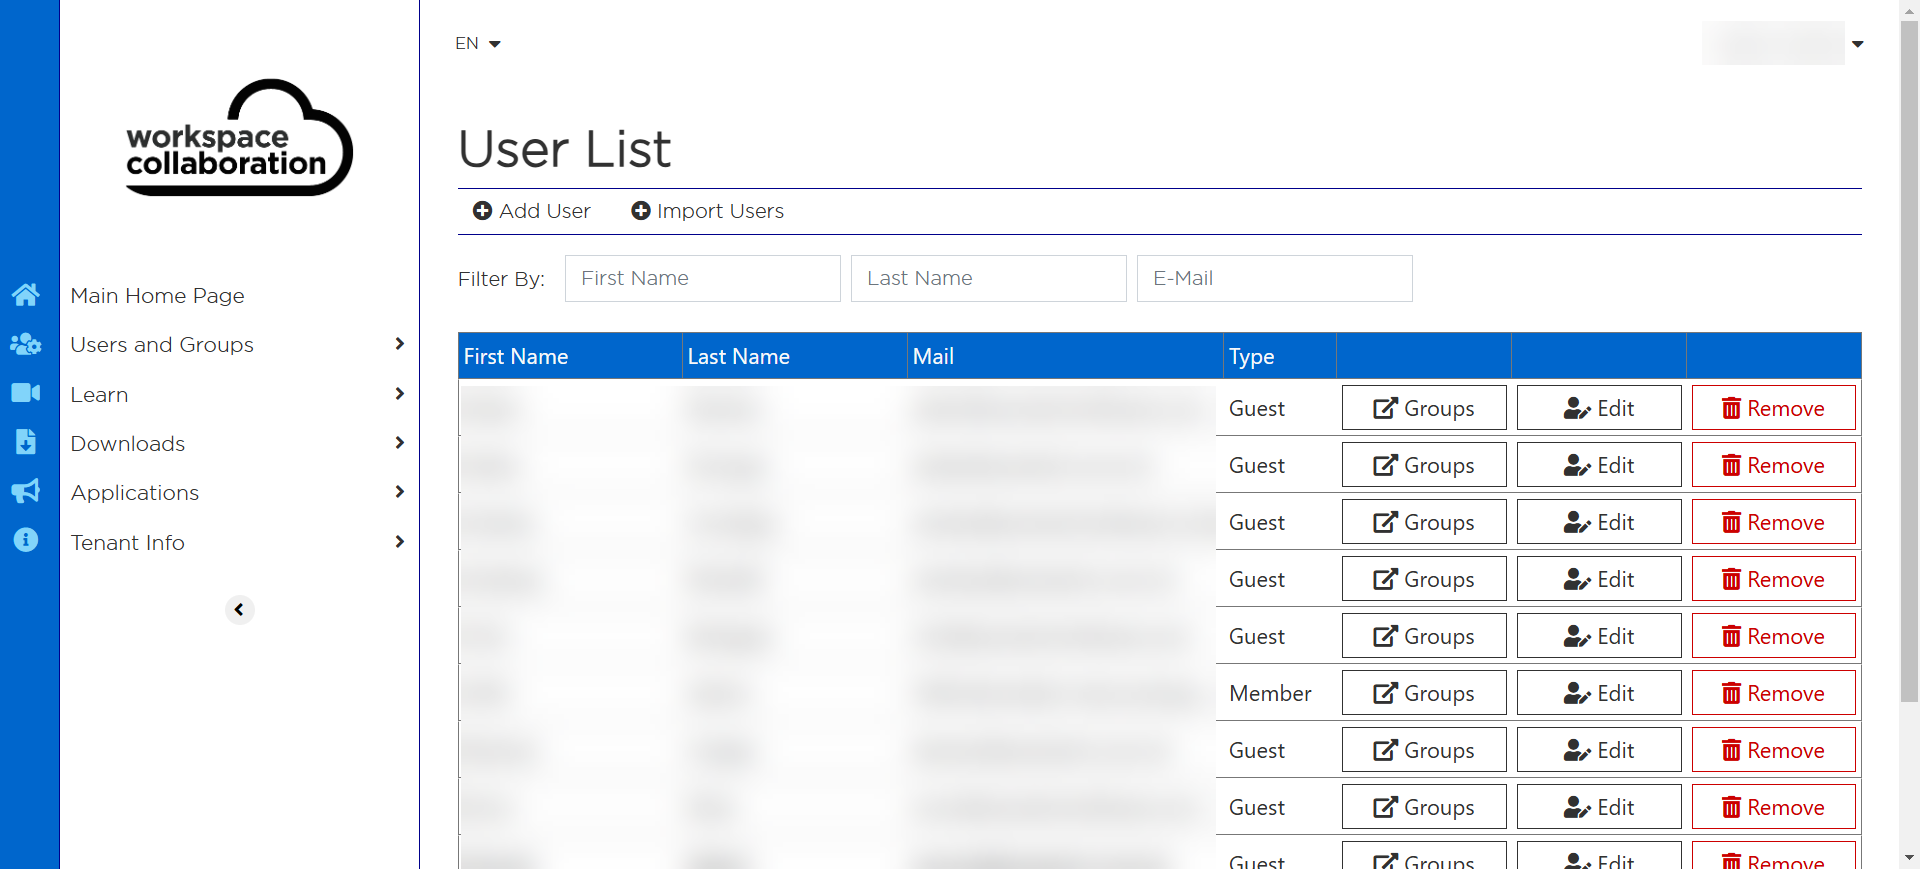Screen dimensions: 1920x869
Task: Expand the Users and Groups menu
Action: pos(238,345)
